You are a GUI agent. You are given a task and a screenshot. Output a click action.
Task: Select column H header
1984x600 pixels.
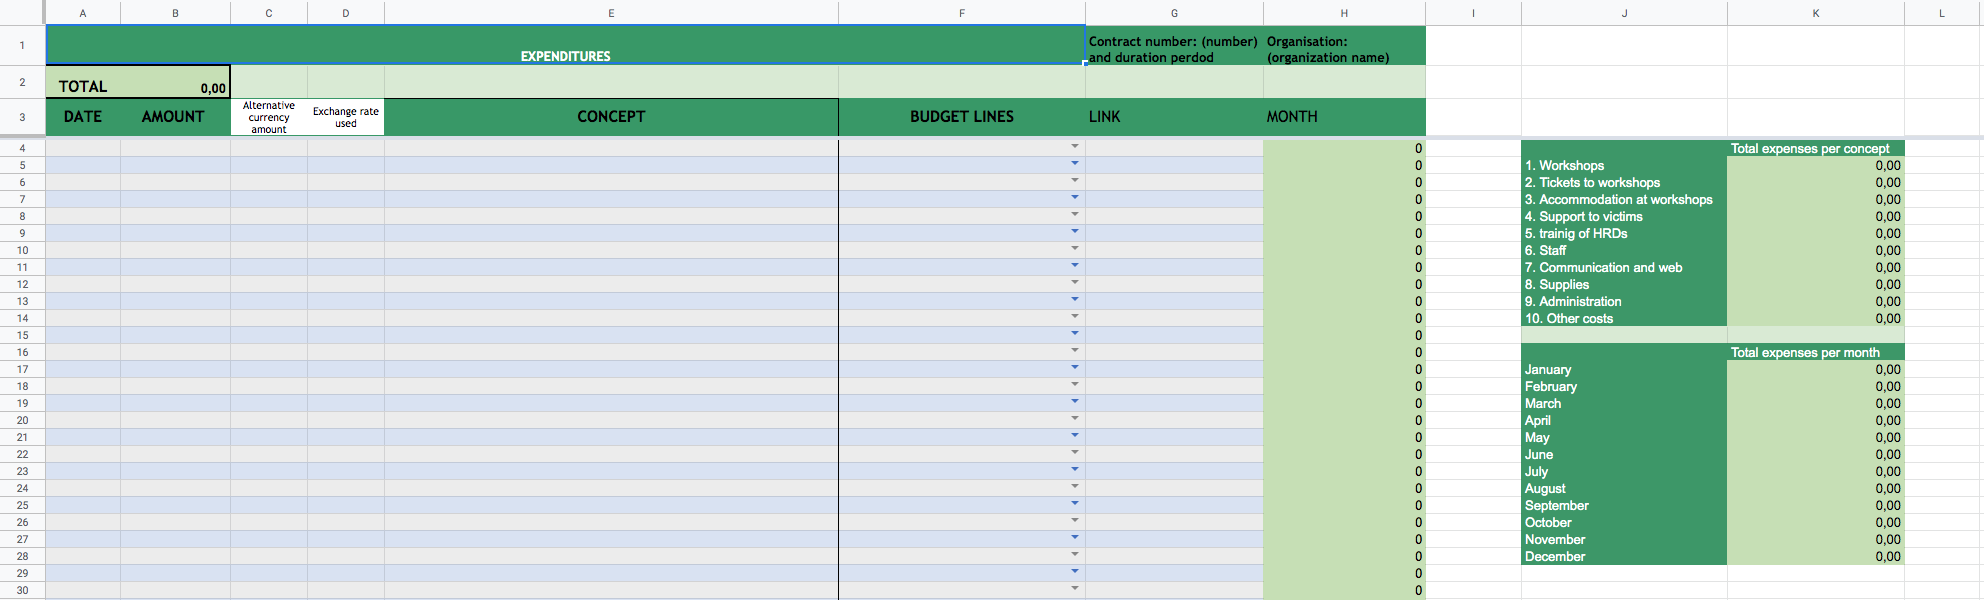pyautogui.click(x=1344, y=13)
